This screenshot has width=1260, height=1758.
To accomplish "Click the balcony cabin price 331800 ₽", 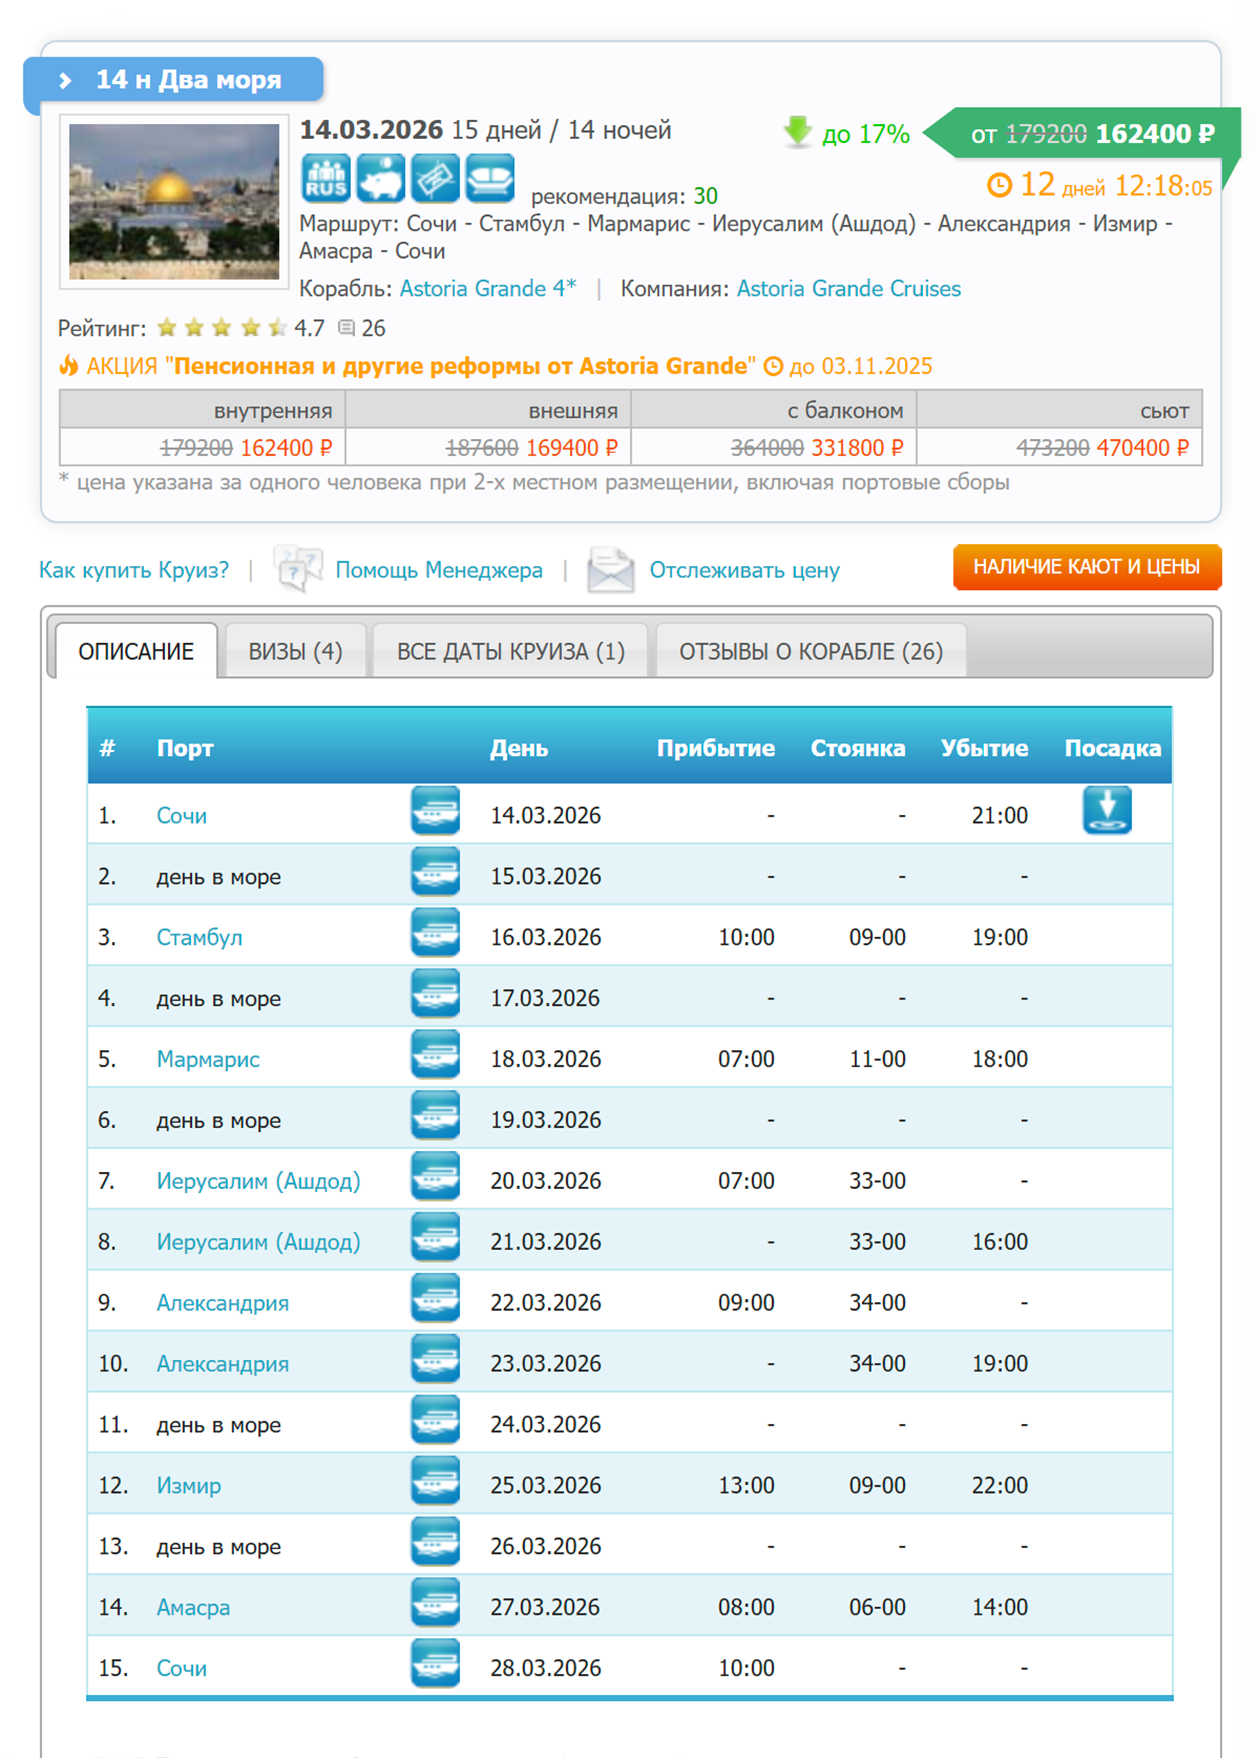I will click(857, 448).
